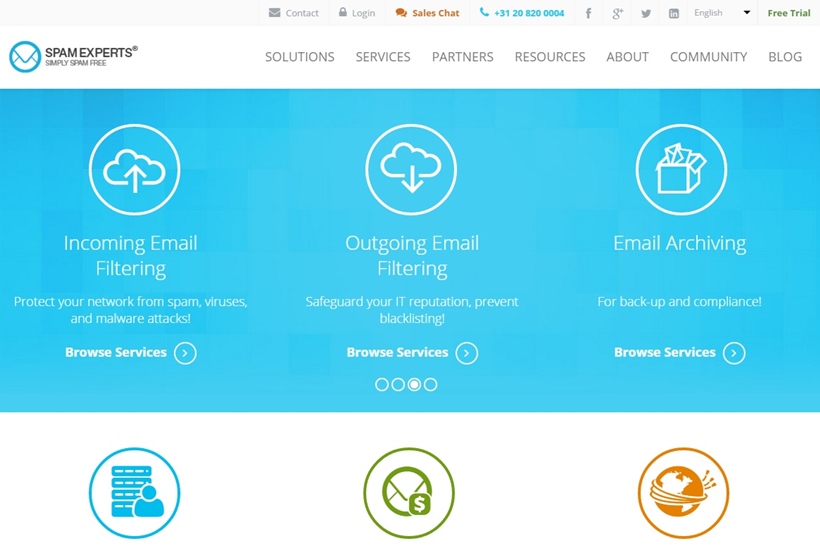The width and height of the screenshot is (820, 548).
Task: Click the Twitter bird icon
Action: pos(646,13)
